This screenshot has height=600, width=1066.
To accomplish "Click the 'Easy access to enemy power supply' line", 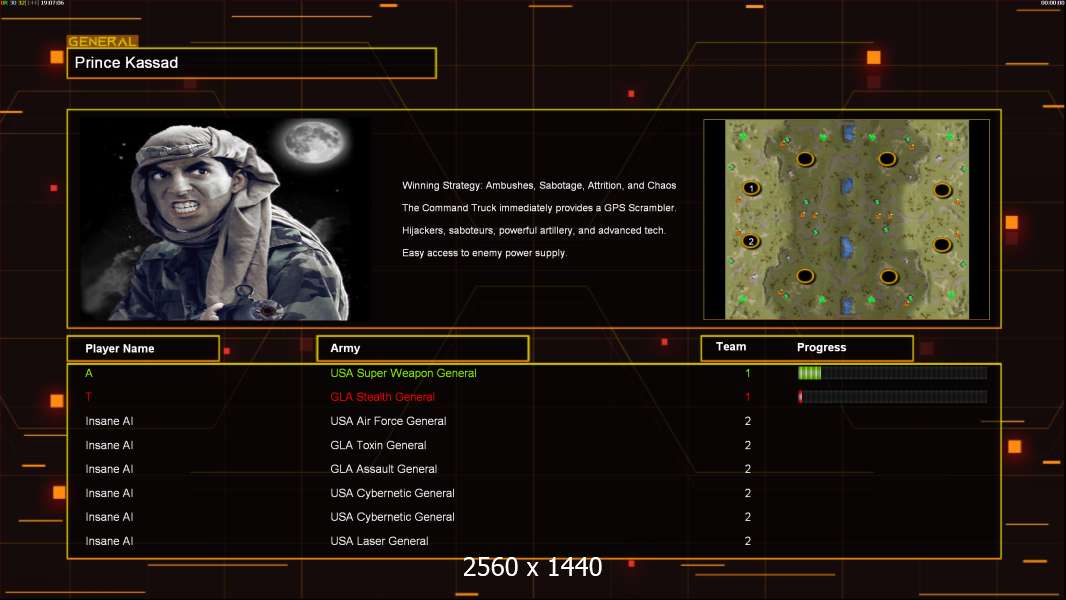I will point(484,253).
